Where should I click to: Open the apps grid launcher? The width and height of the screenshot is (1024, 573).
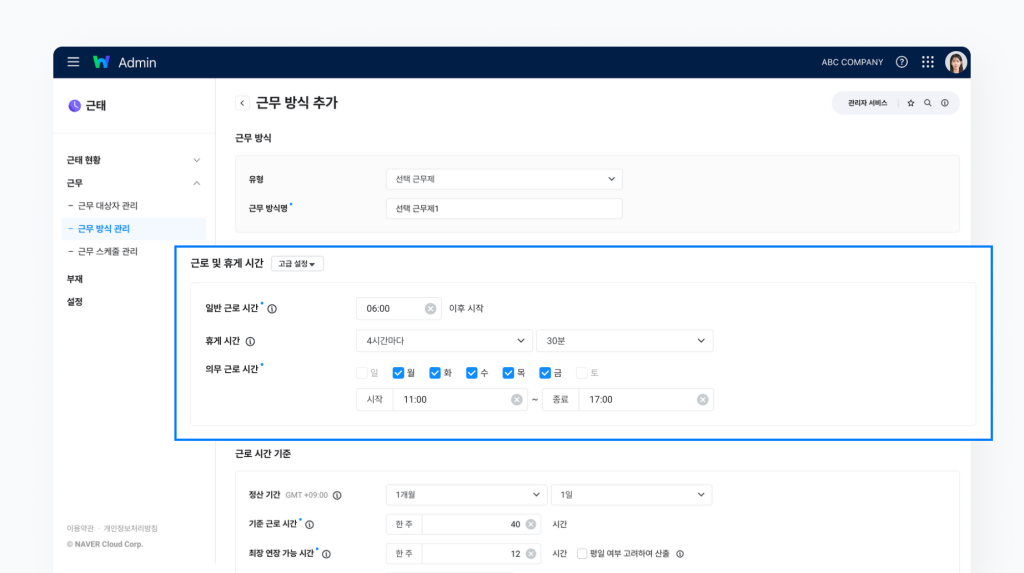tap(927, 62)
